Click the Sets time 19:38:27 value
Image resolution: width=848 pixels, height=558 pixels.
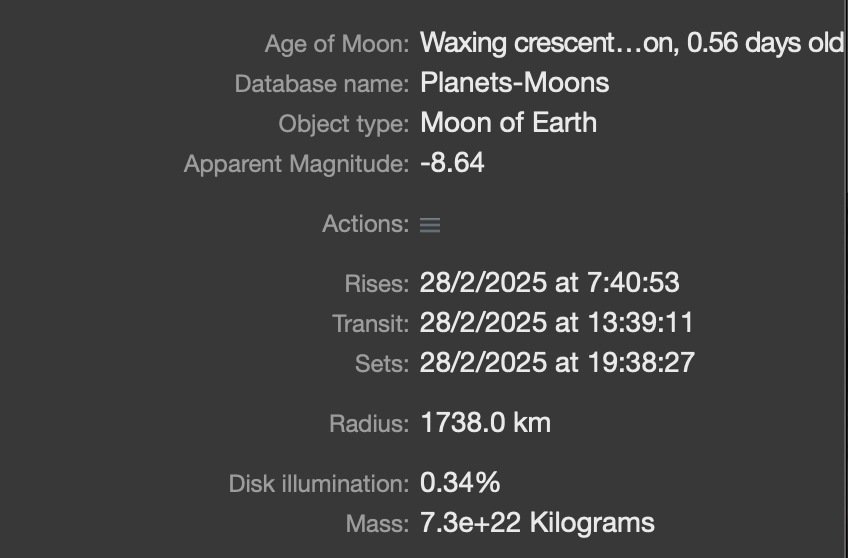coord(556,363)
